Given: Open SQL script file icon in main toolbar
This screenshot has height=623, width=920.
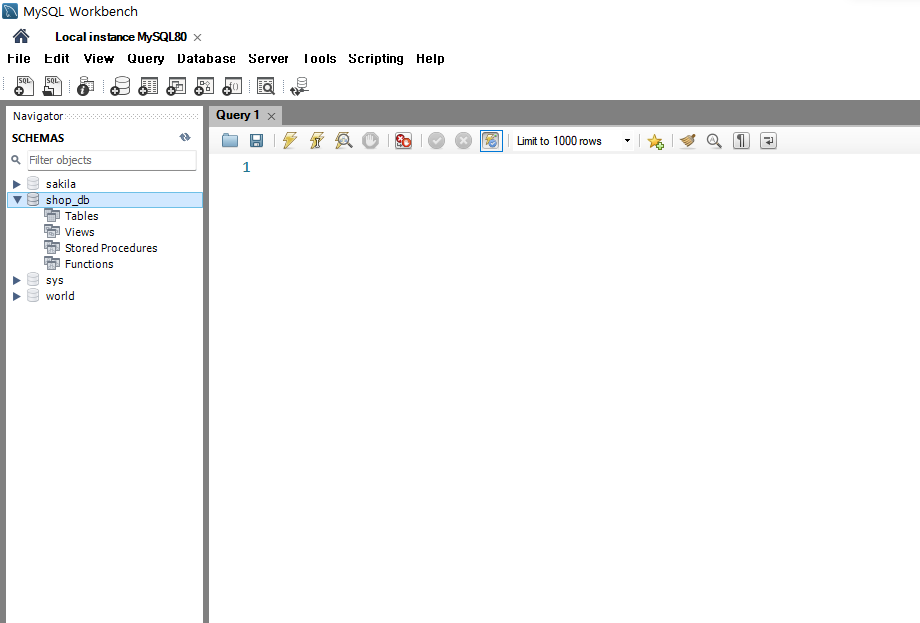Looking at the screenshot, I should [x=52, y=86].
